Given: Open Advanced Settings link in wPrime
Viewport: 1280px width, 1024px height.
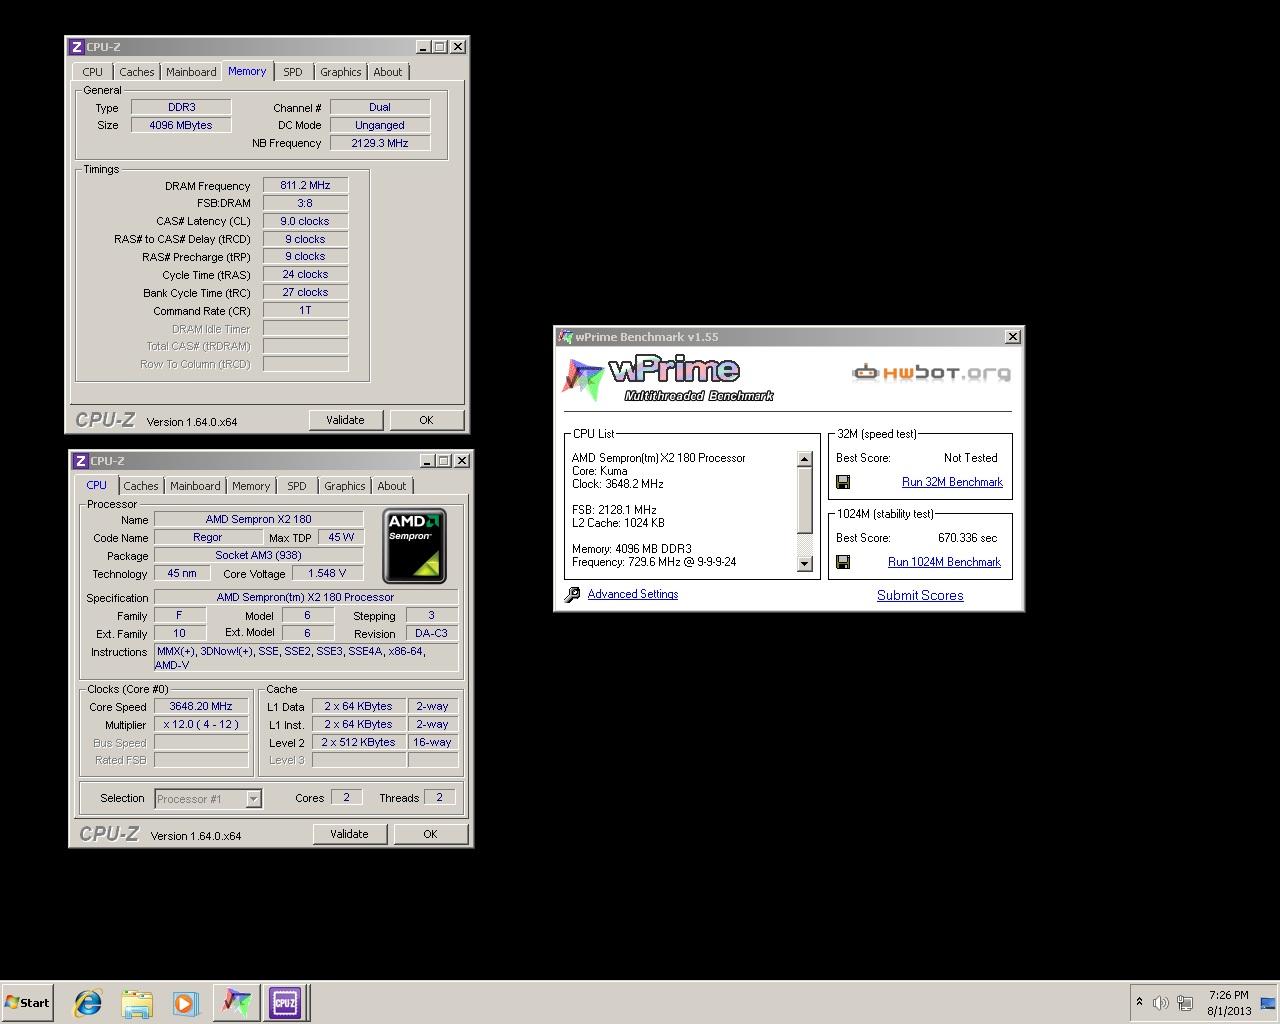Looking at the screenshot, I should tap(633, 594).
